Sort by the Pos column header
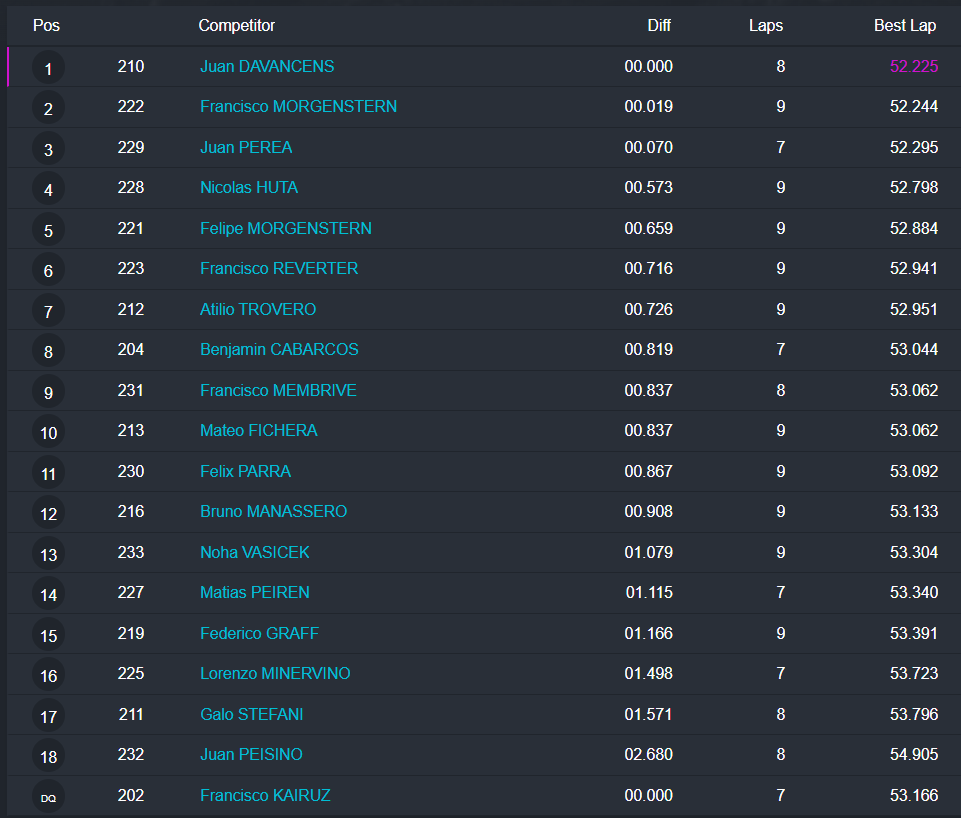 pos(46,25)
